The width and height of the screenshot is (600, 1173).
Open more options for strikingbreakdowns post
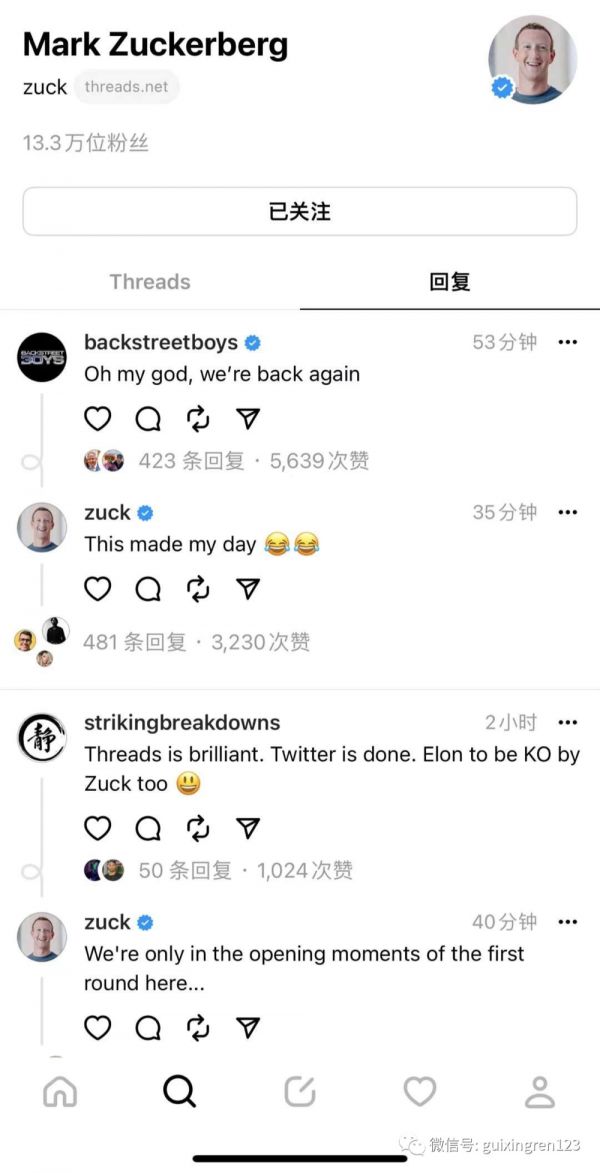click(568, 723)
